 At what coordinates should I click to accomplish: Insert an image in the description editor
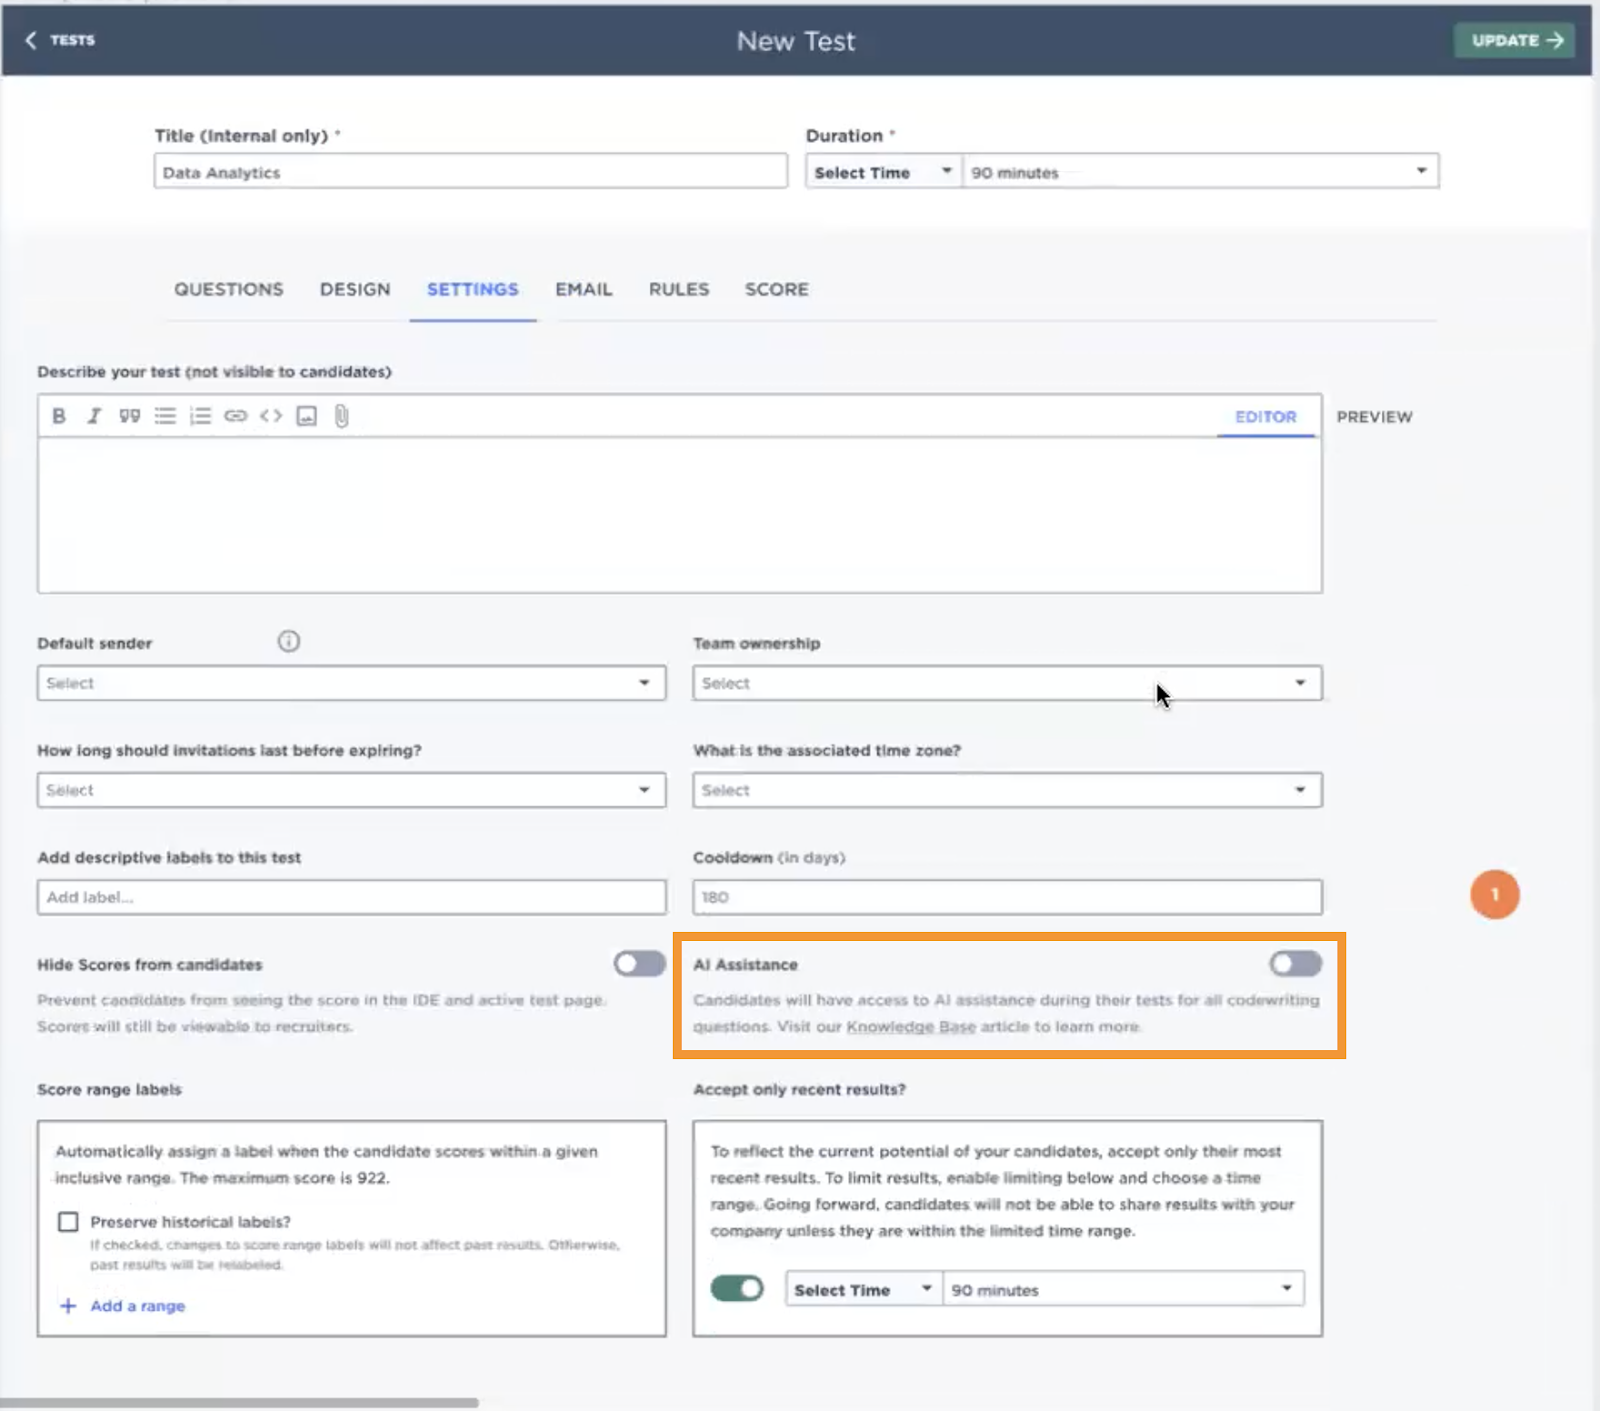pyautogui.click(x=307, y=416)
